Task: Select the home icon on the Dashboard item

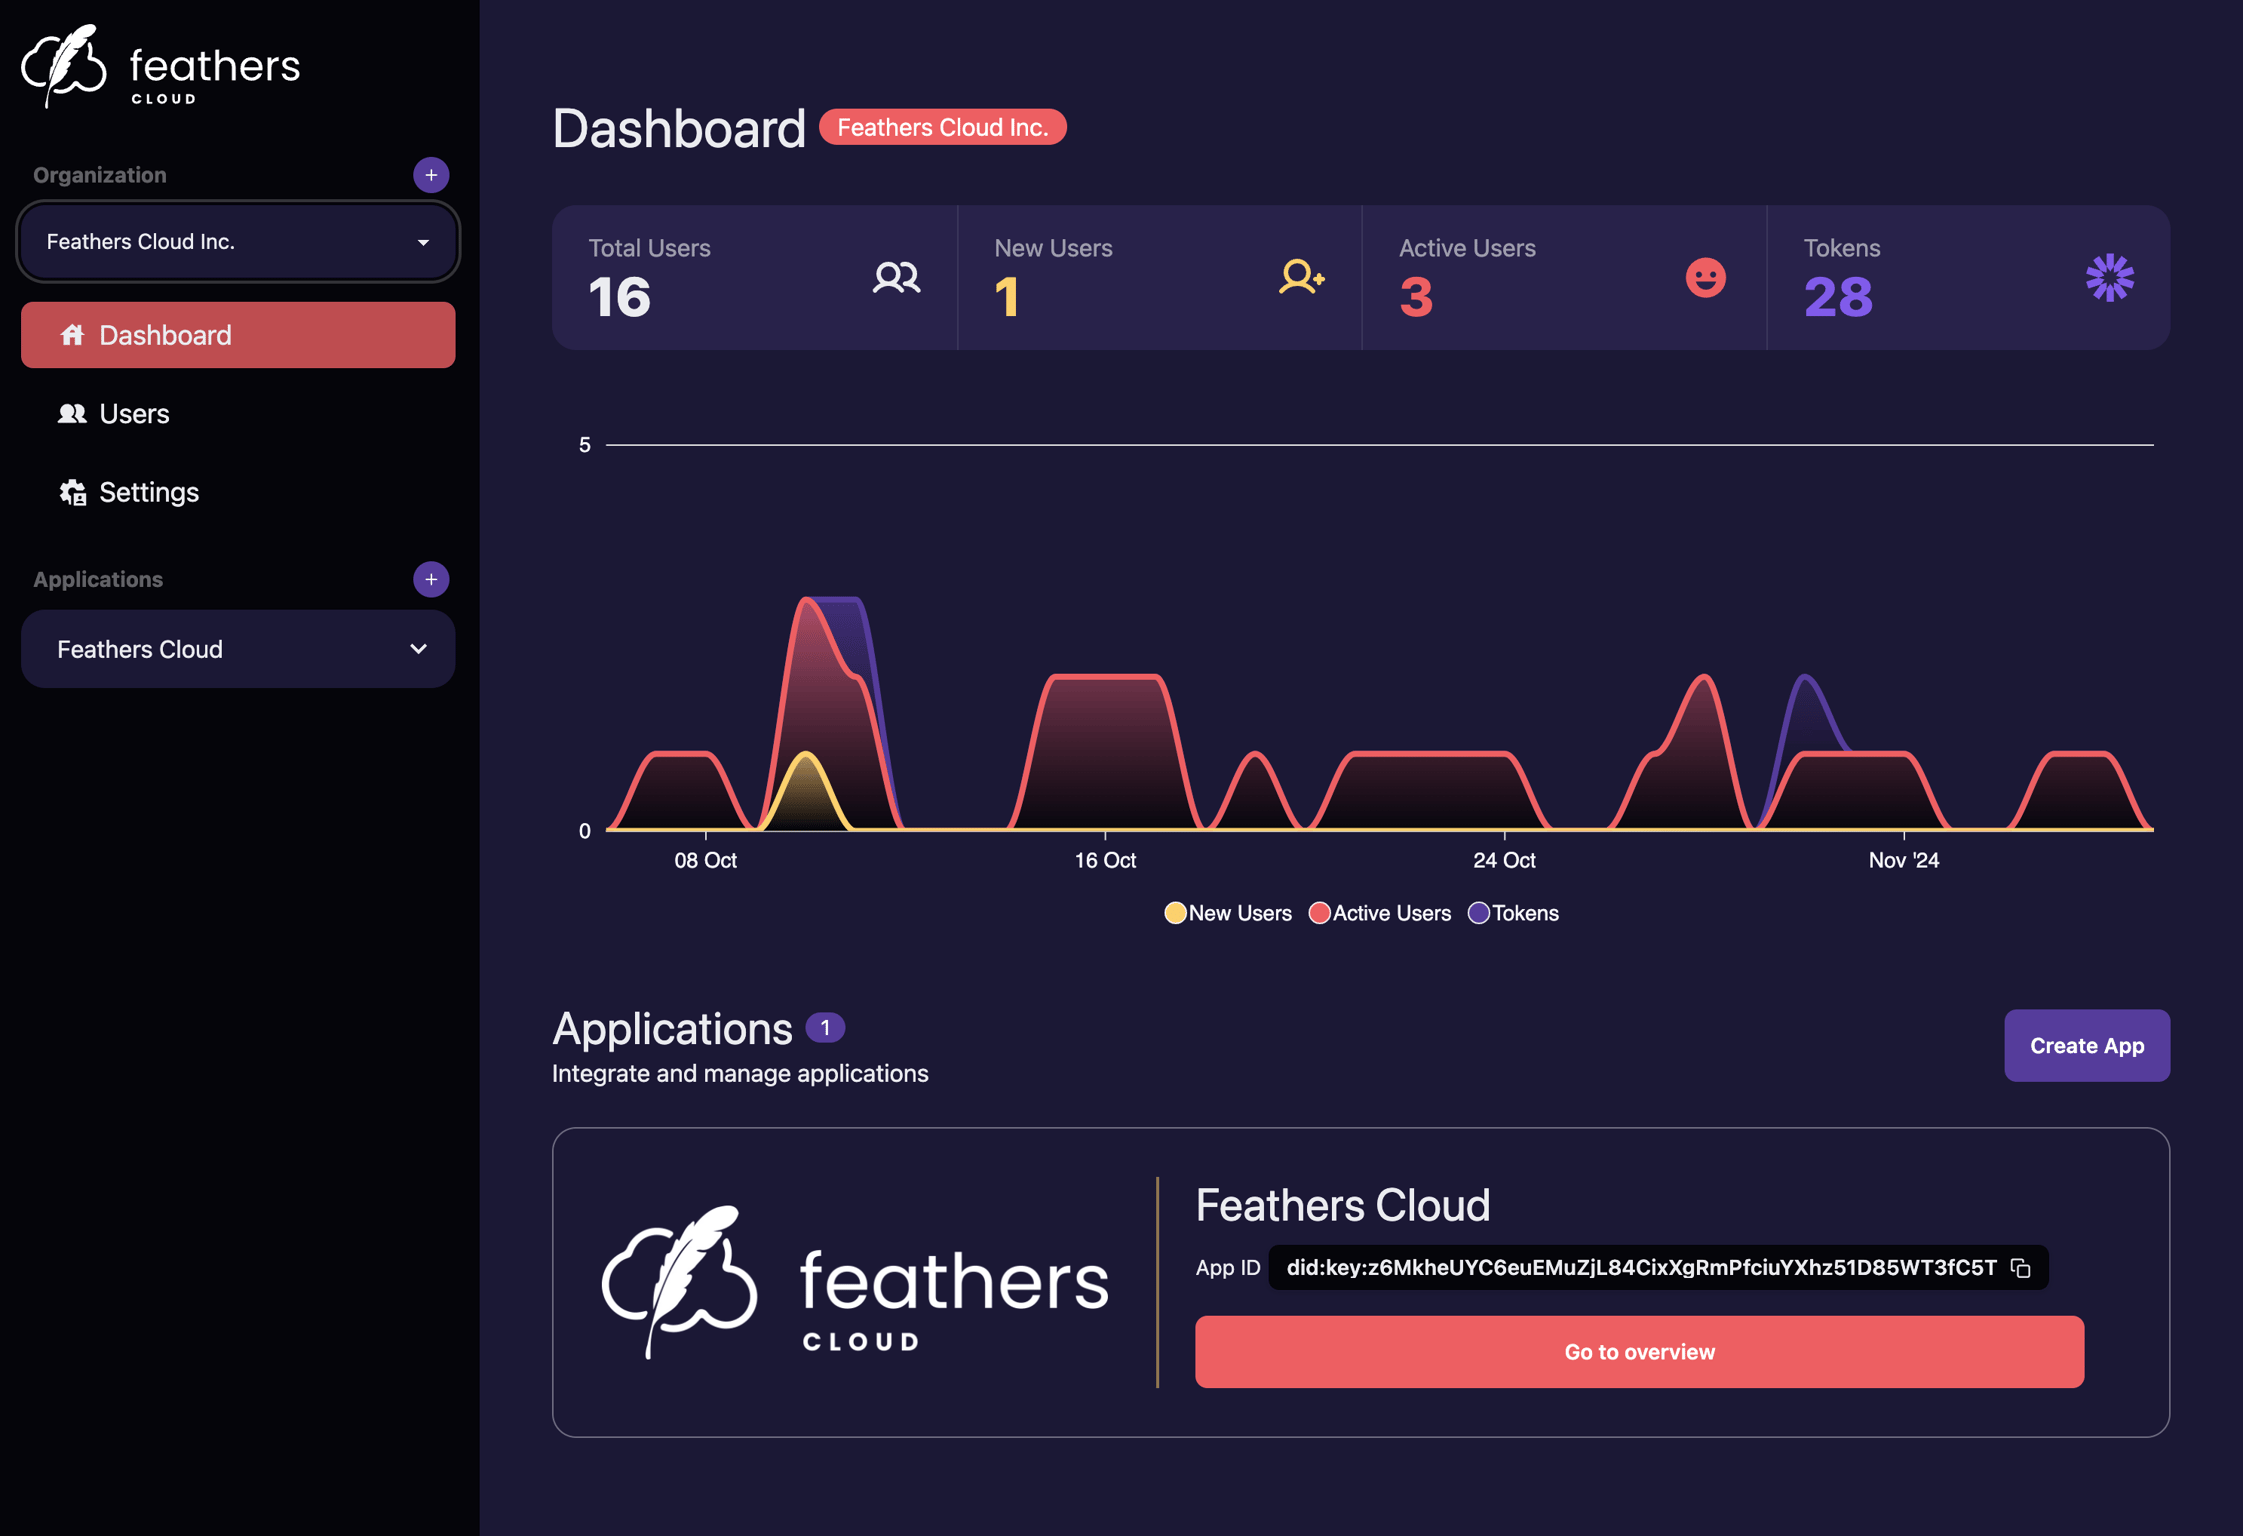Action: click(x=72, y=335)
